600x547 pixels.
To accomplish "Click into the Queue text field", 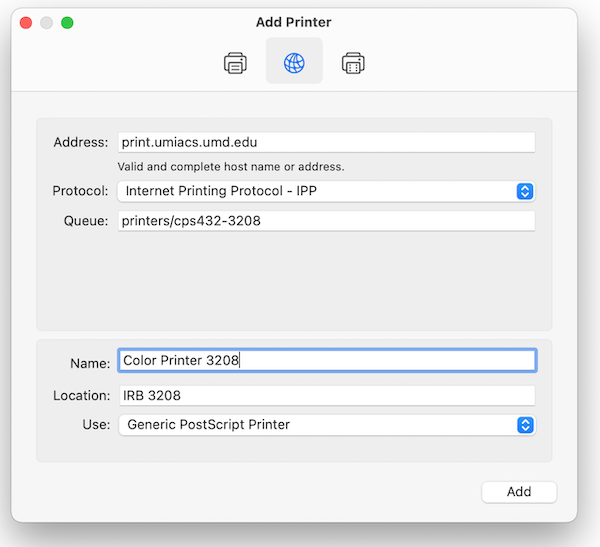I will click(326, 221).
